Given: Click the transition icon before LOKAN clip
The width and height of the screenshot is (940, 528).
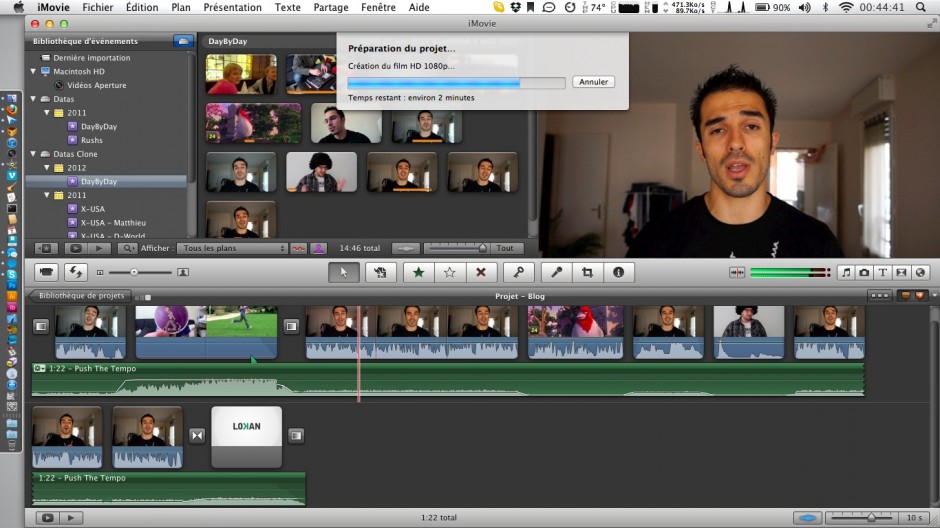Looking at the screenshot, I should click(x=197, y=436).
